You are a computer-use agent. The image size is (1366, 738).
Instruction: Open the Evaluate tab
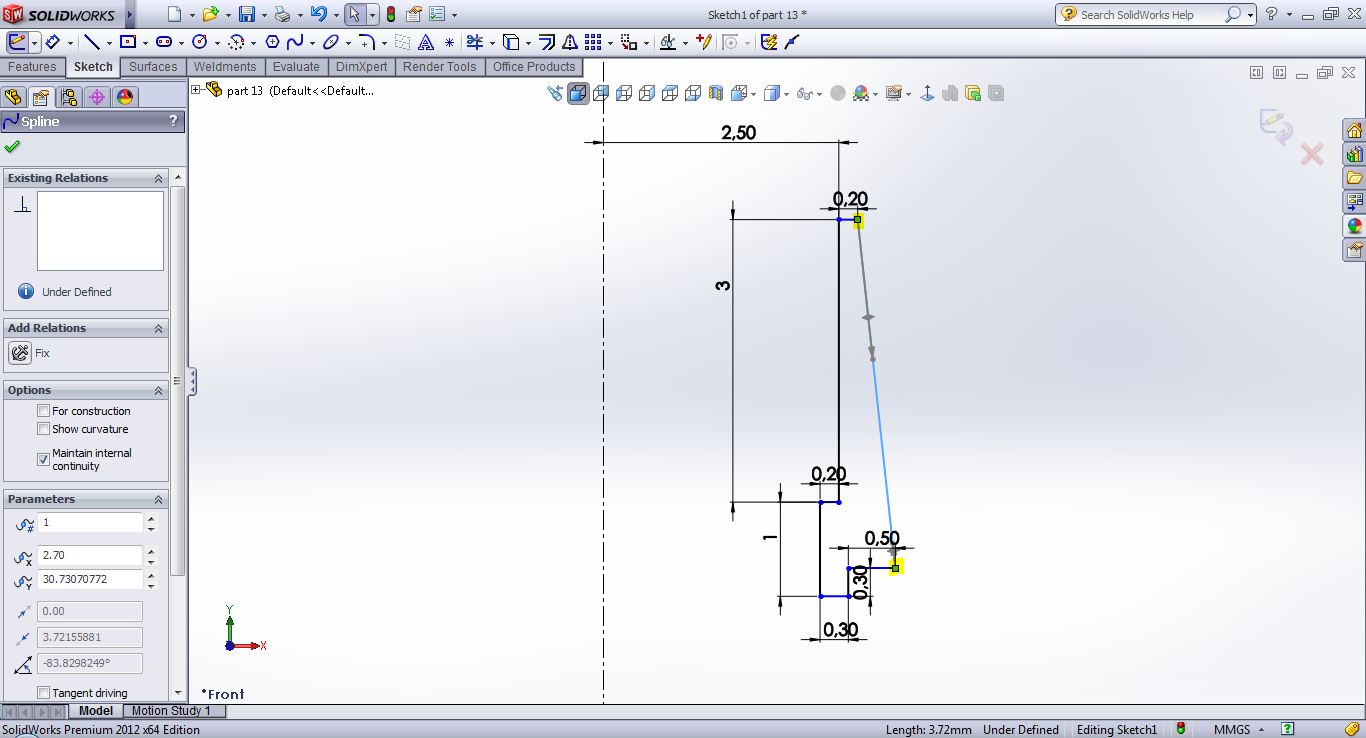point(296,67)
